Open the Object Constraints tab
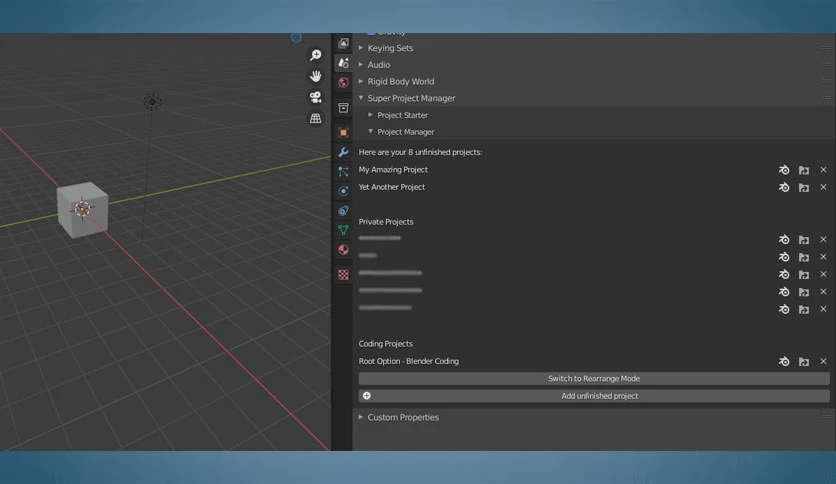This screenshot has height=484, width=836. pyautogui.click(x=343, y=211)
